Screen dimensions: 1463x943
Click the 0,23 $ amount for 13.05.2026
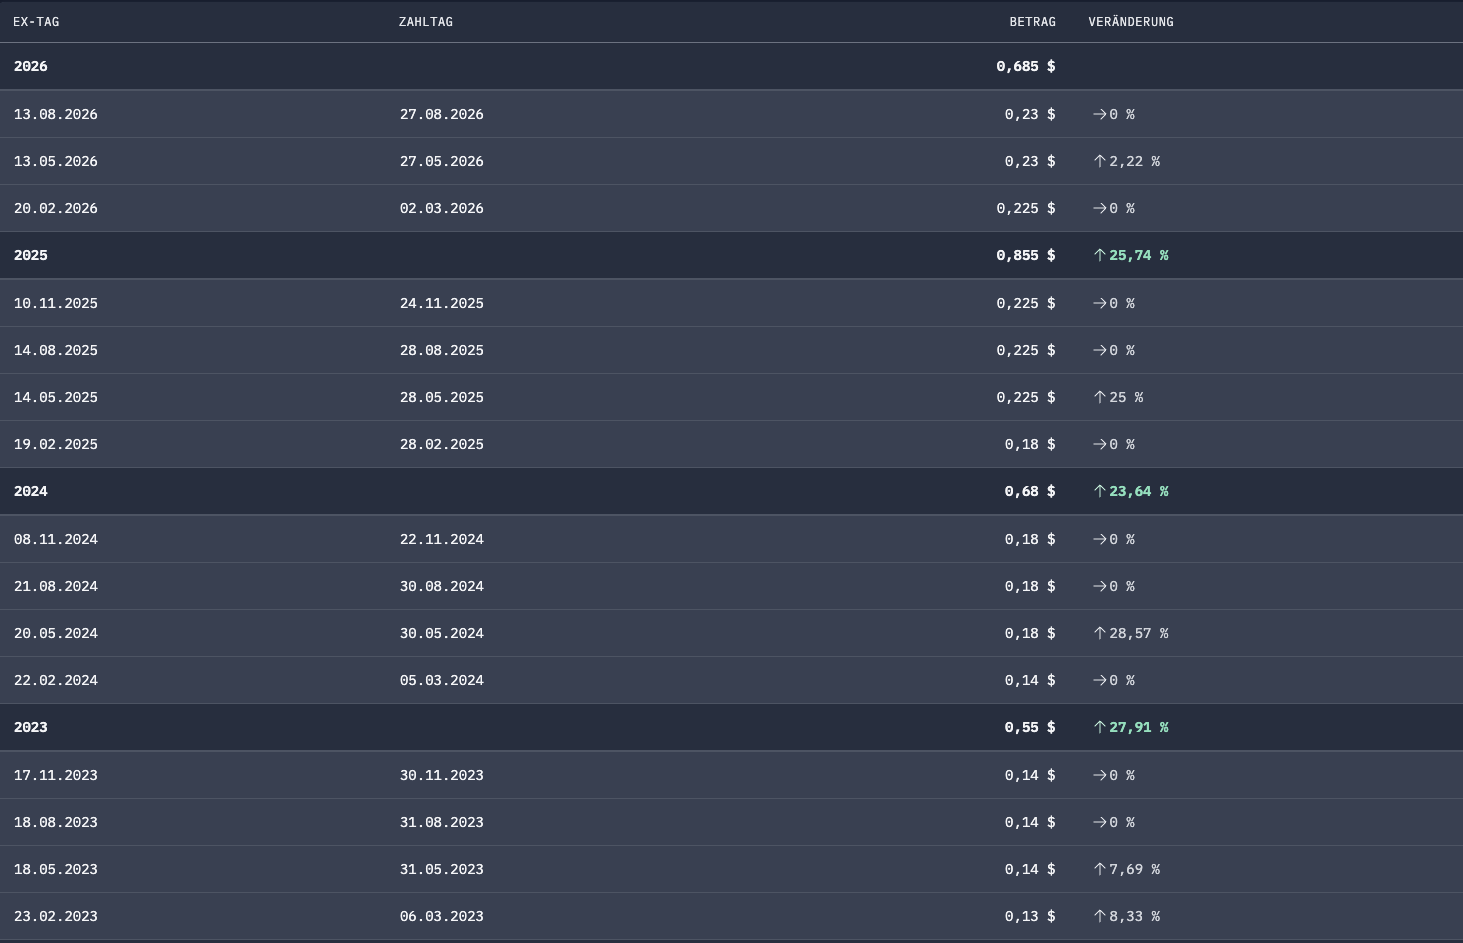tap(1030, 161)
